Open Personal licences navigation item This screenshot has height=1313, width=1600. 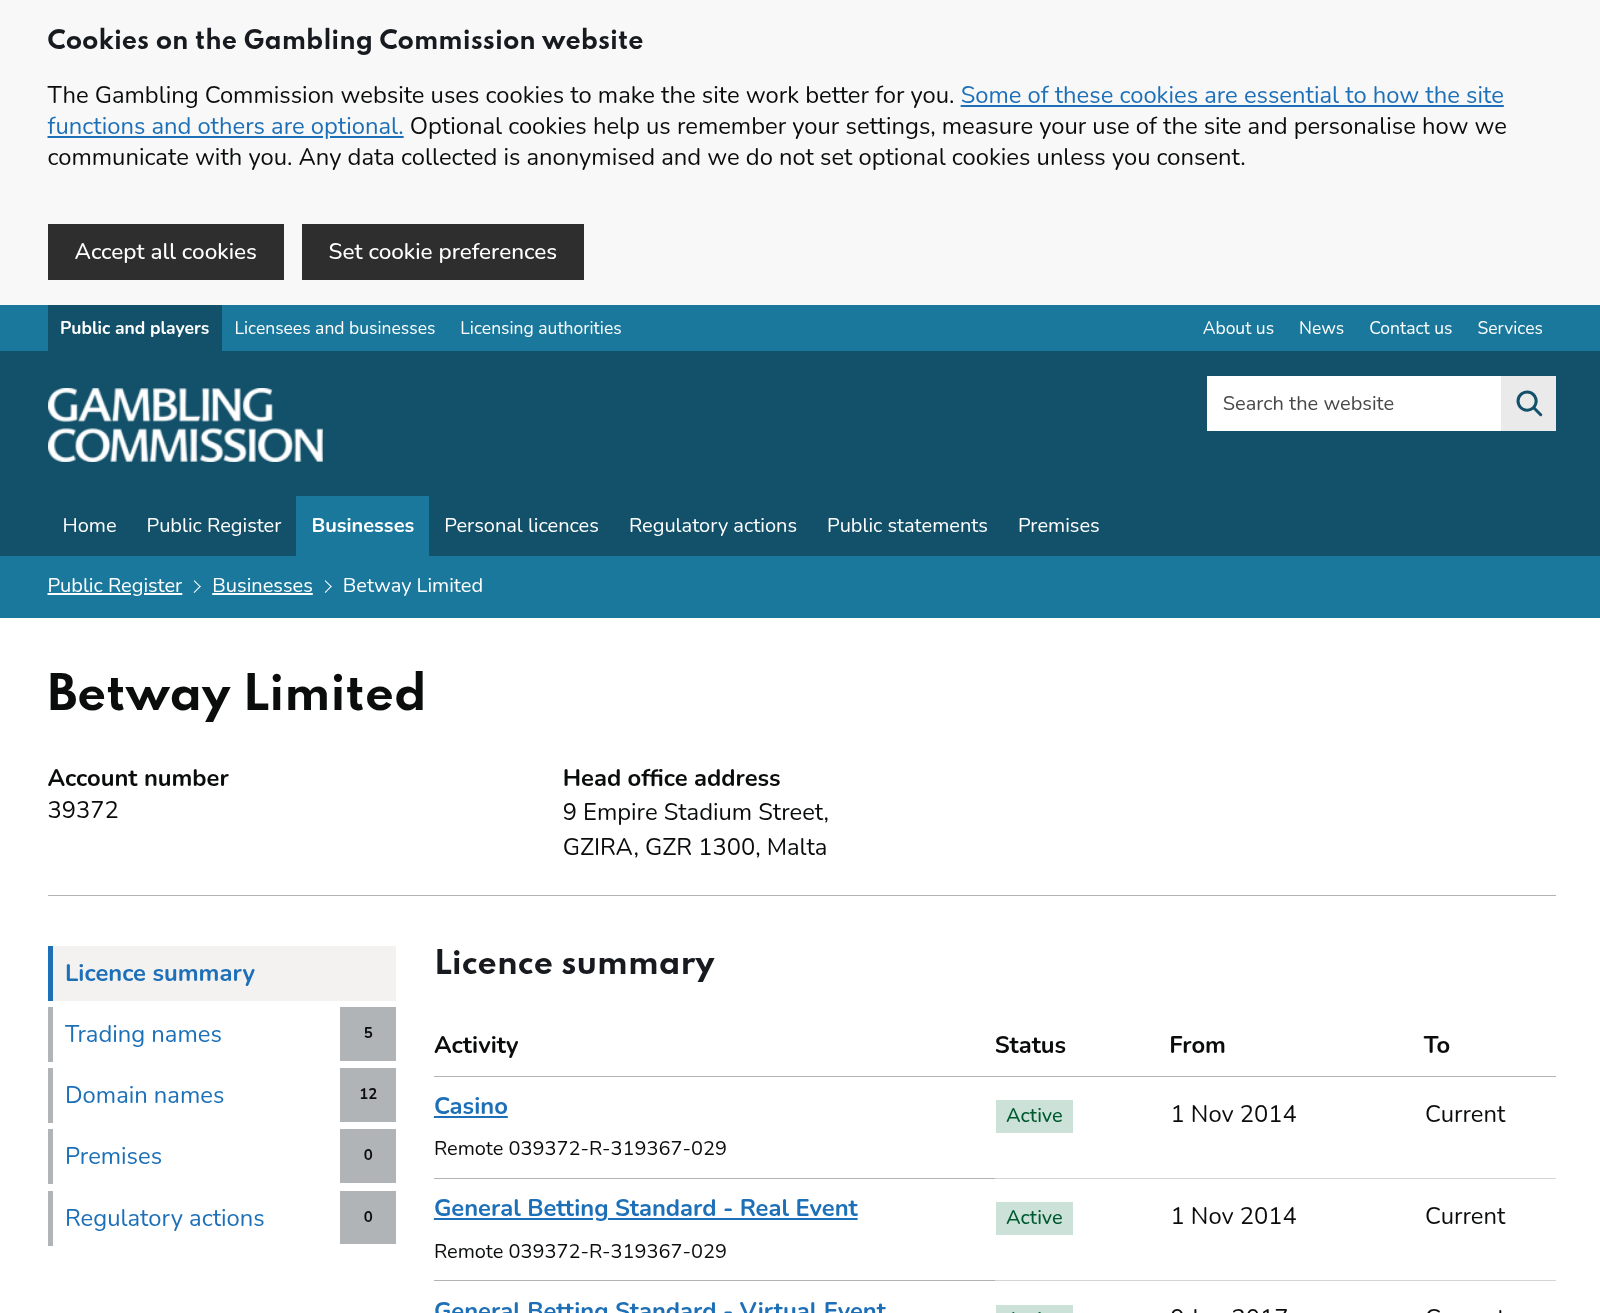(522, 526)
